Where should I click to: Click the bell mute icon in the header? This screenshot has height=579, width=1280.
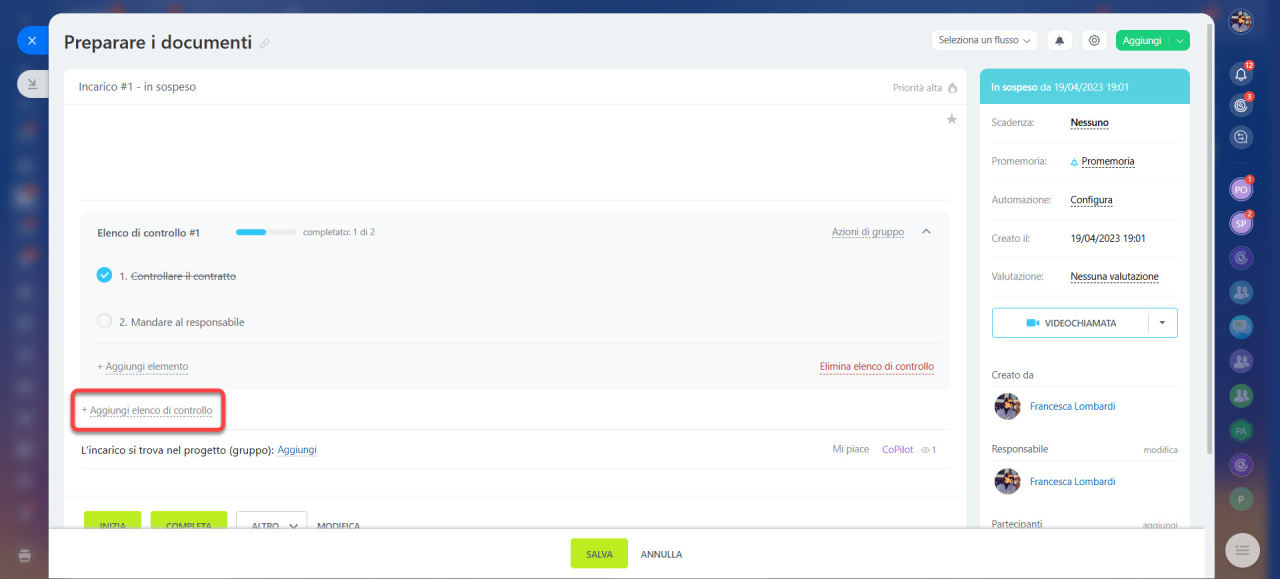[1060, 40]
